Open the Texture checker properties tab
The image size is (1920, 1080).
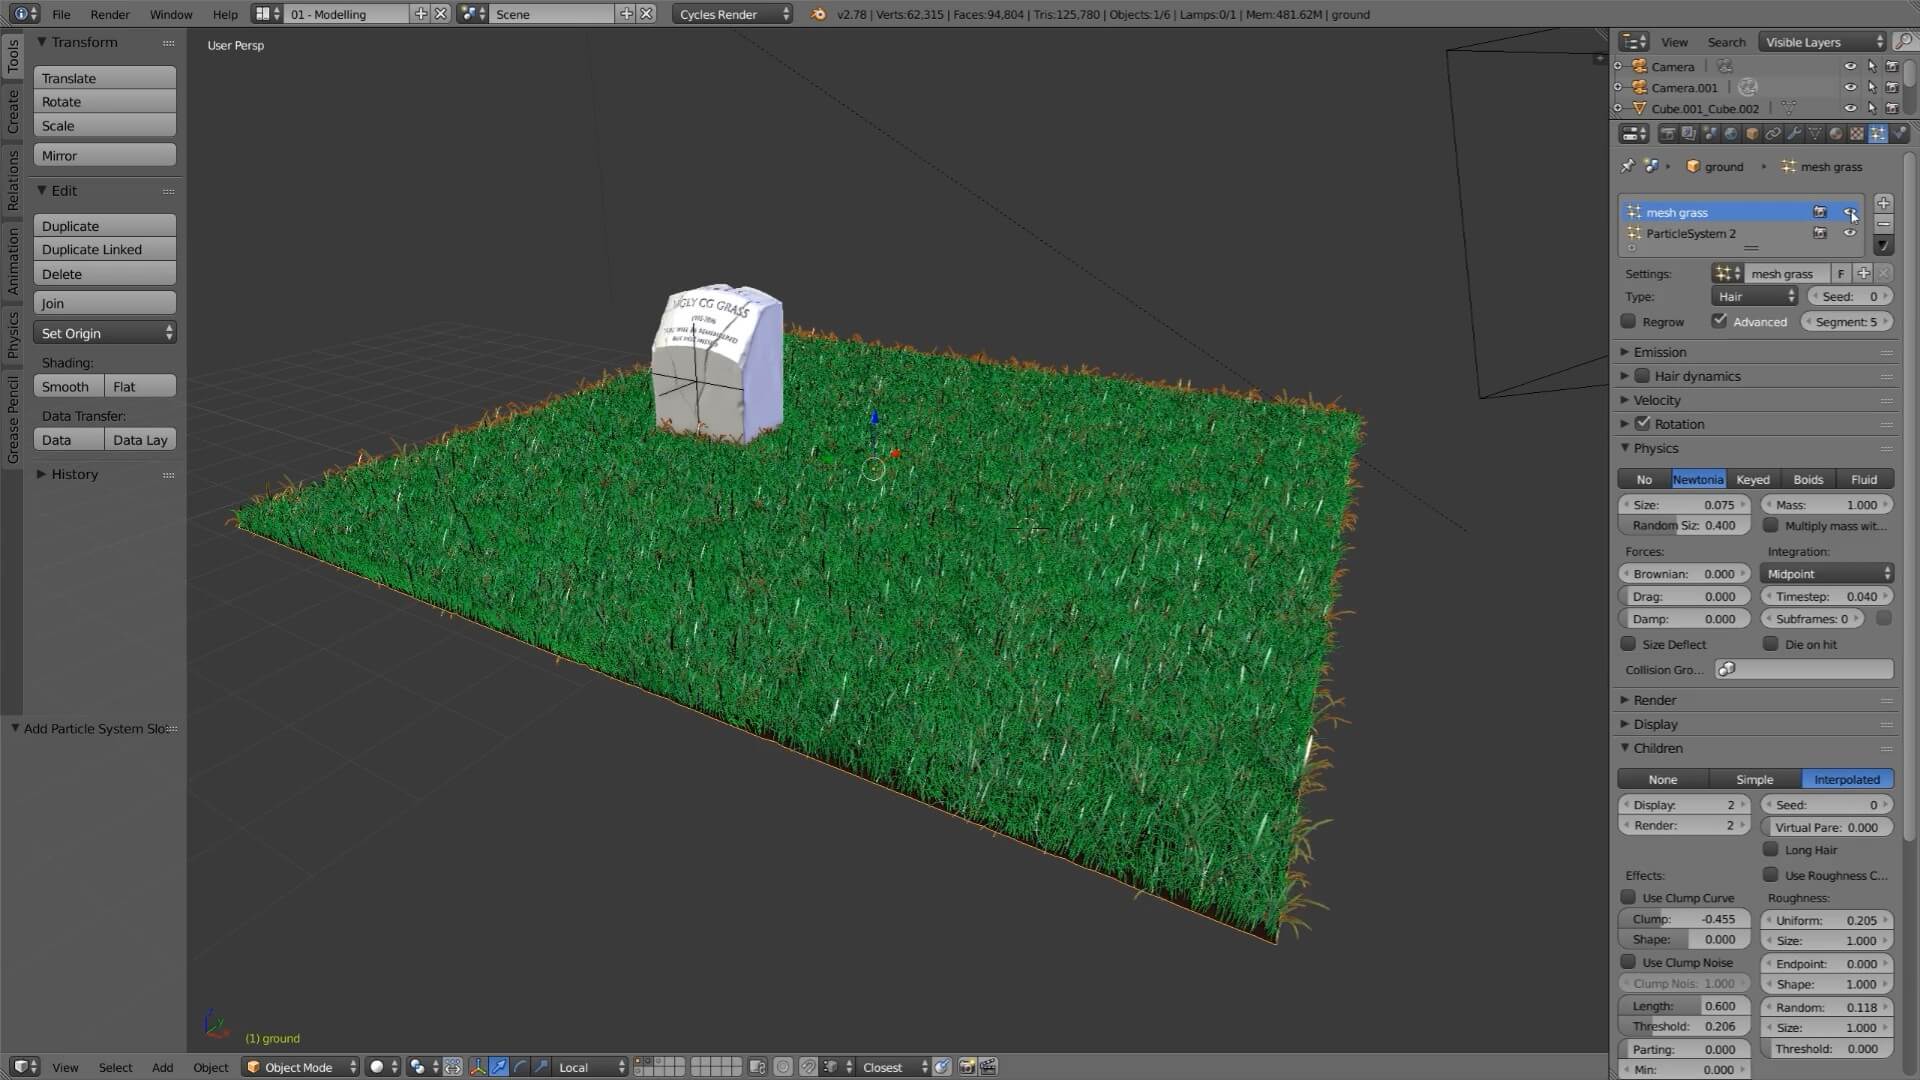[x=1857, y=133]
